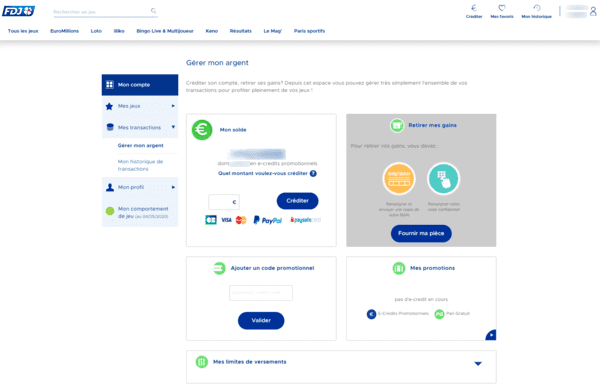Click the Mon profil person icon
This screenshot has height=387, width=600.
(x=110, y=187)
